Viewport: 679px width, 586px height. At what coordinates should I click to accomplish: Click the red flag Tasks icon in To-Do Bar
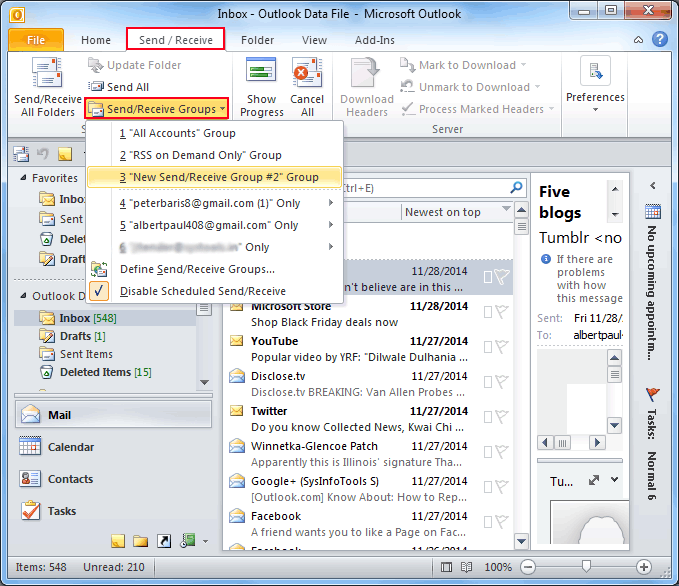[x=653, y=395]
